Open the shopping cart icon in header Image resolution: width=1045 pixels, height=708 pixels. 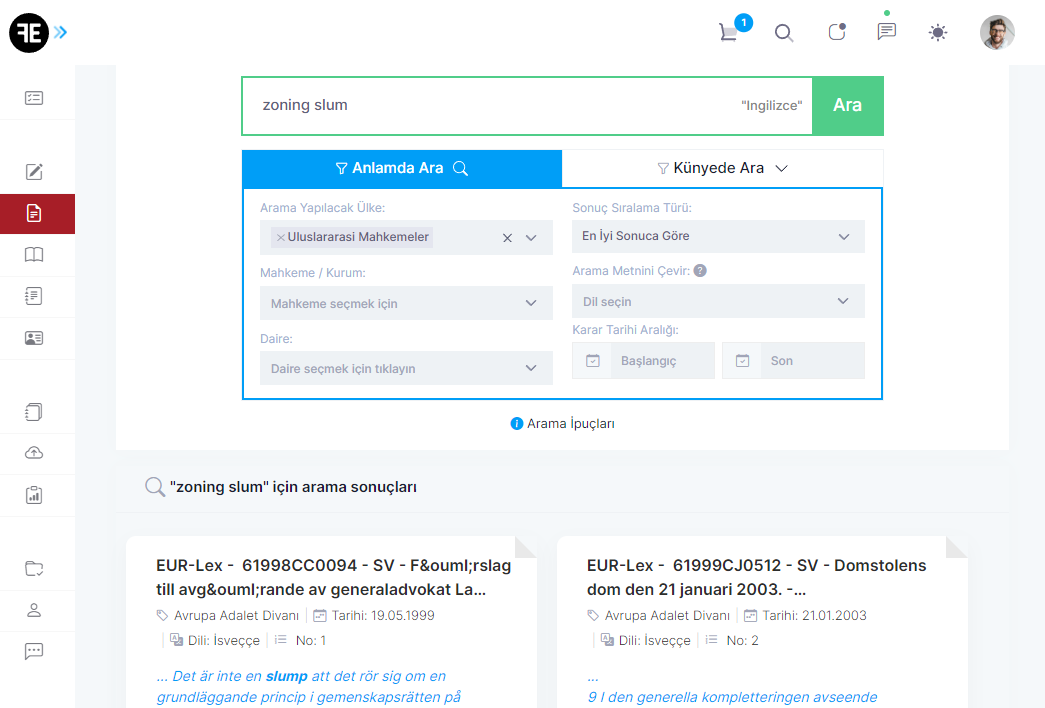click(x=729, y=32)
